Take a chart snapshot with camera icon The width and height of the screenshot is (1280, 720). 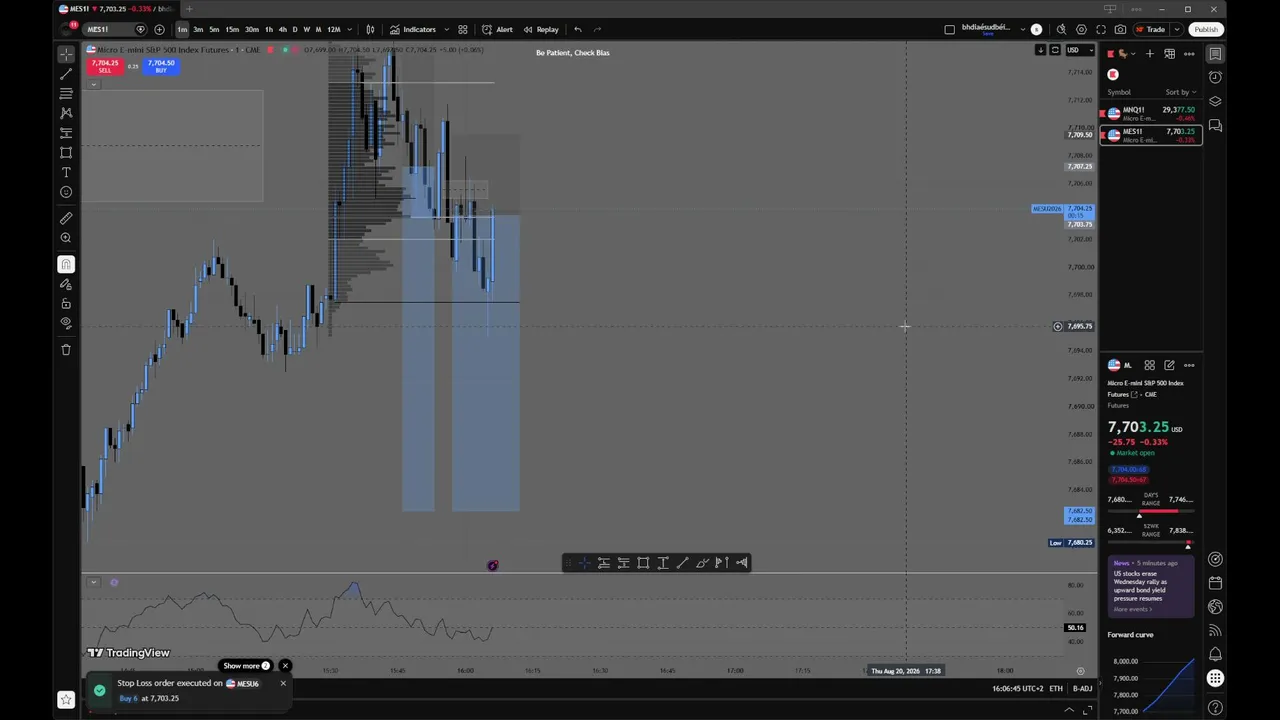coord(1120,29)
